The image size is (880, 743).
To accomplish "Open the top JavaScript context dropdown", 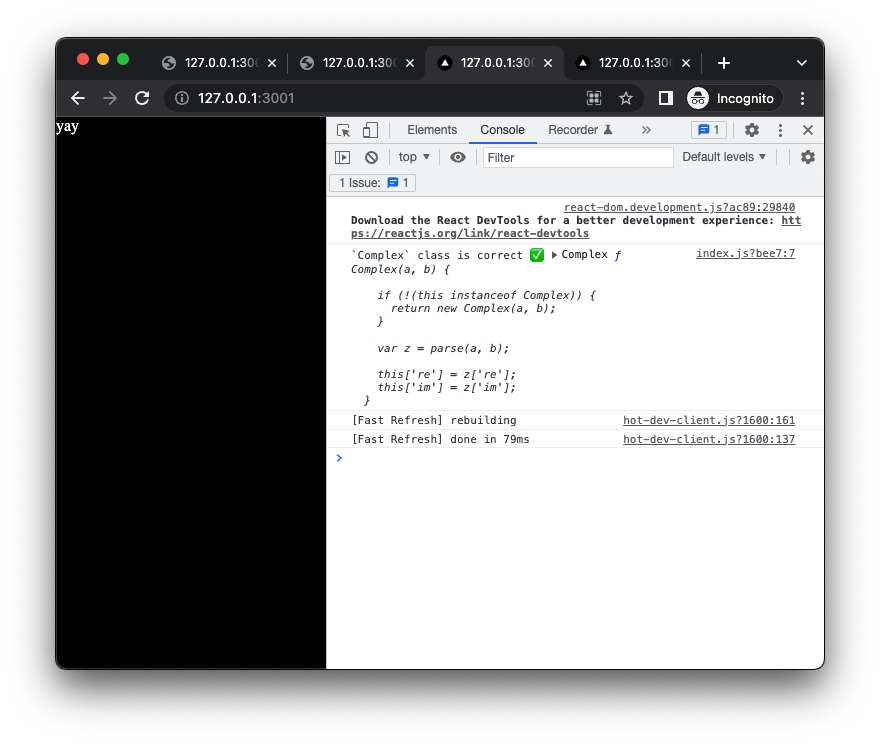I will [414, 157].
